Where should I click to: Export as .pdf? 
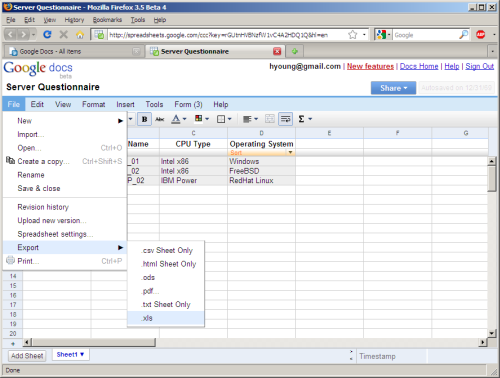[x=166, y=291]
